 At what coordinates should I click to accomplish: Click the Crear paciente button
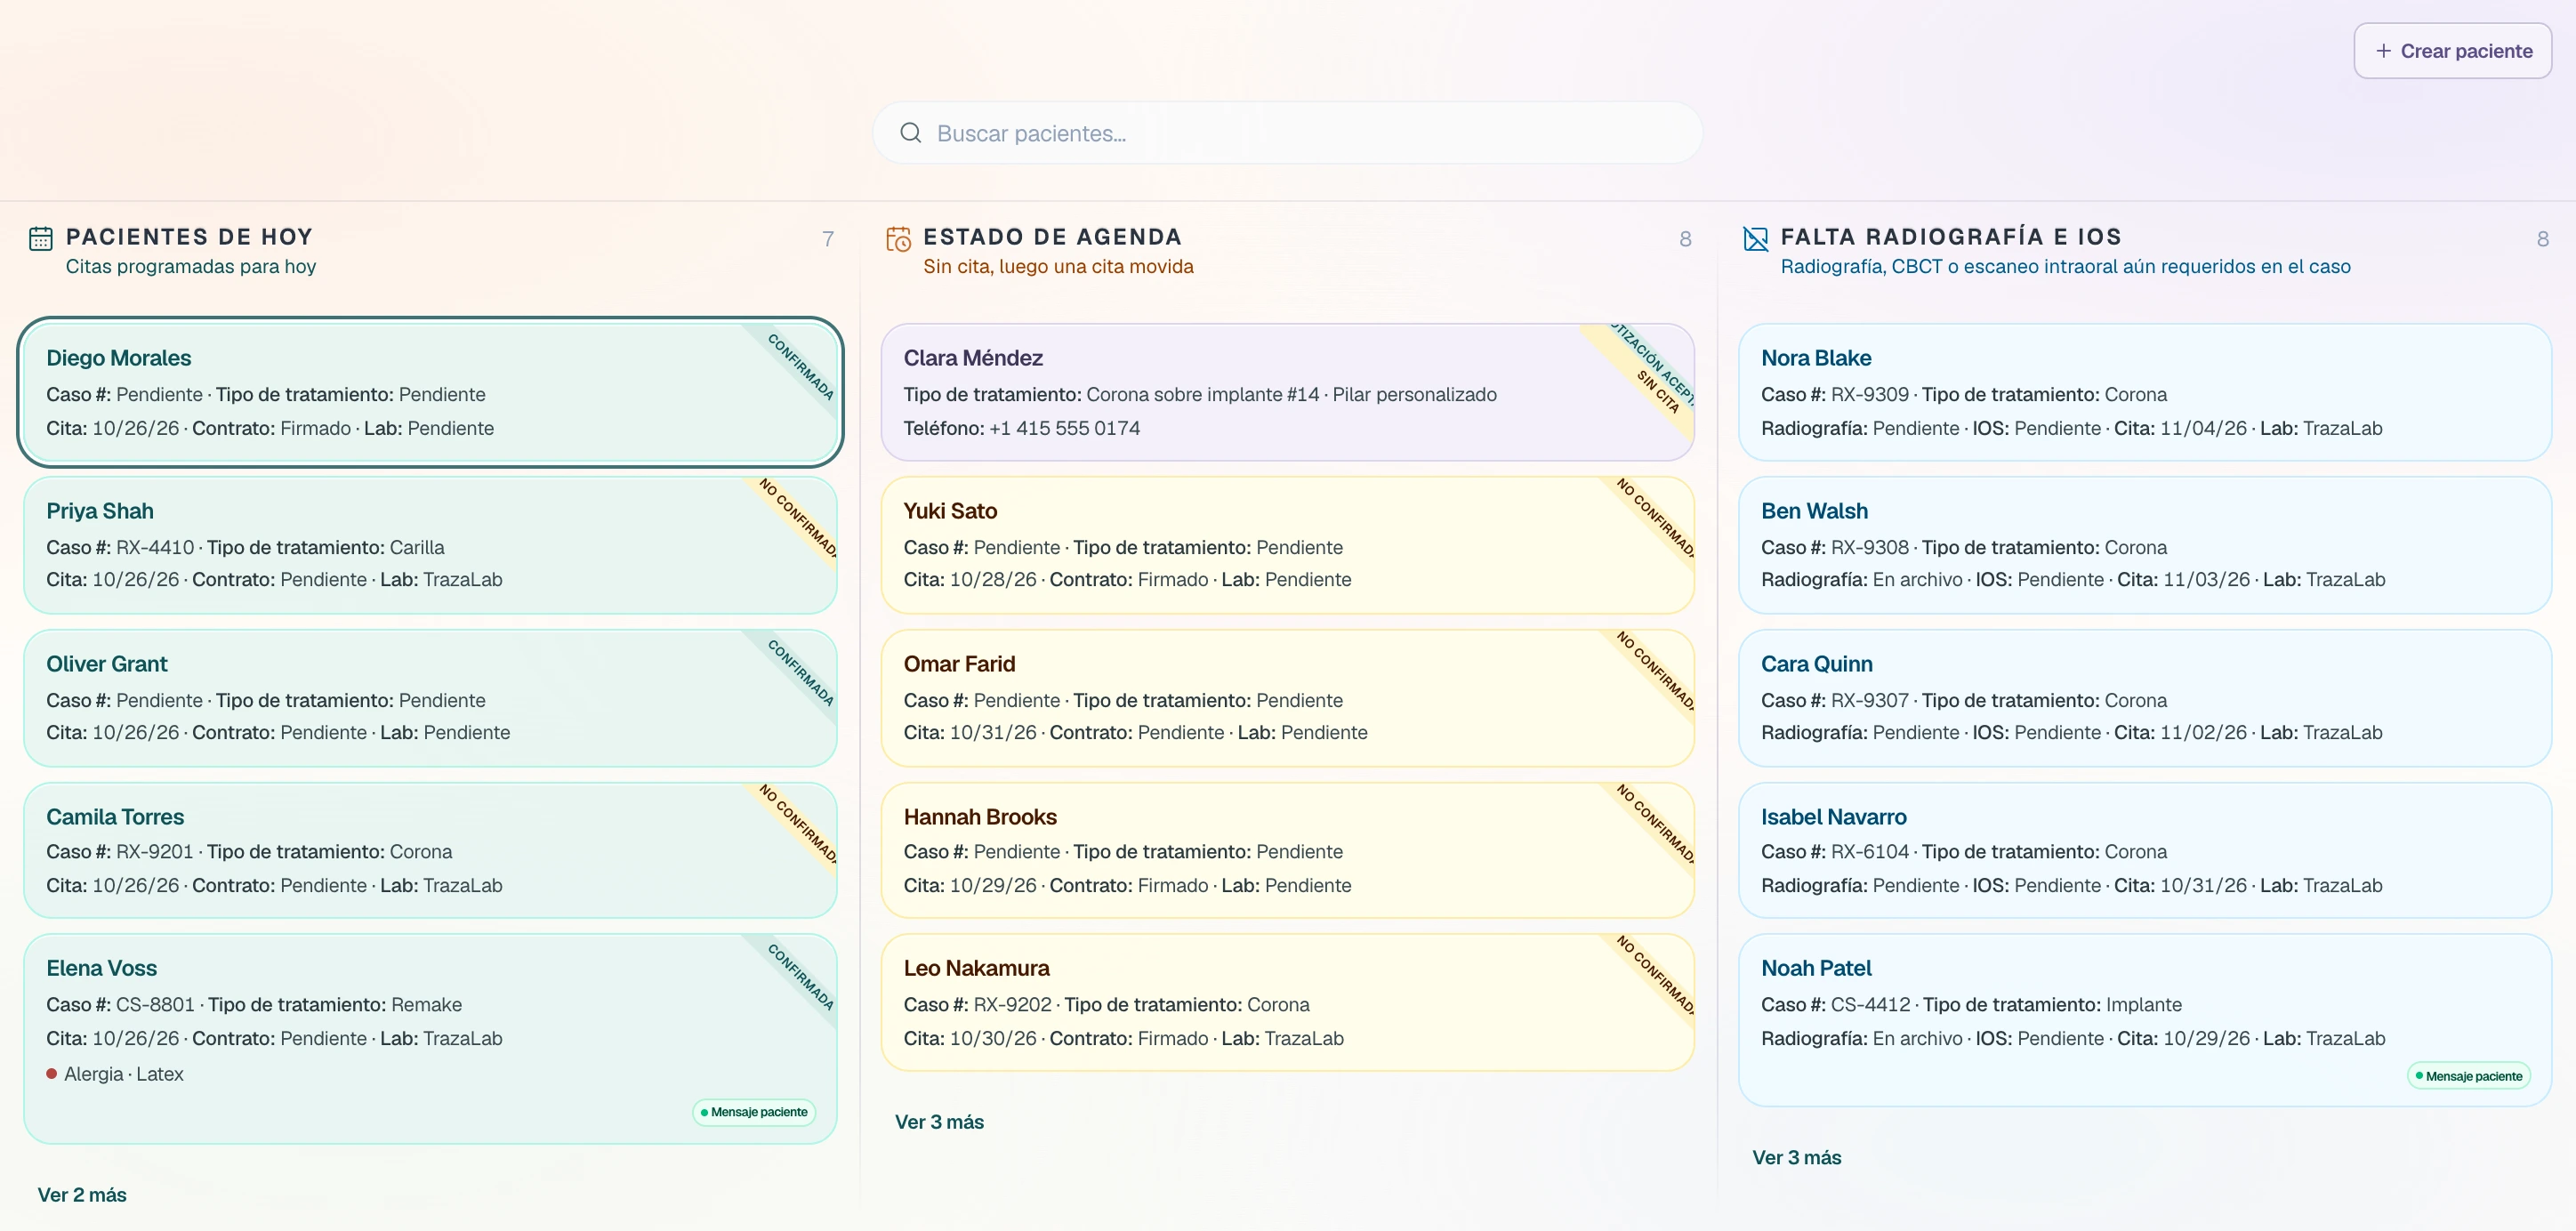click(x=2452, y=51)
